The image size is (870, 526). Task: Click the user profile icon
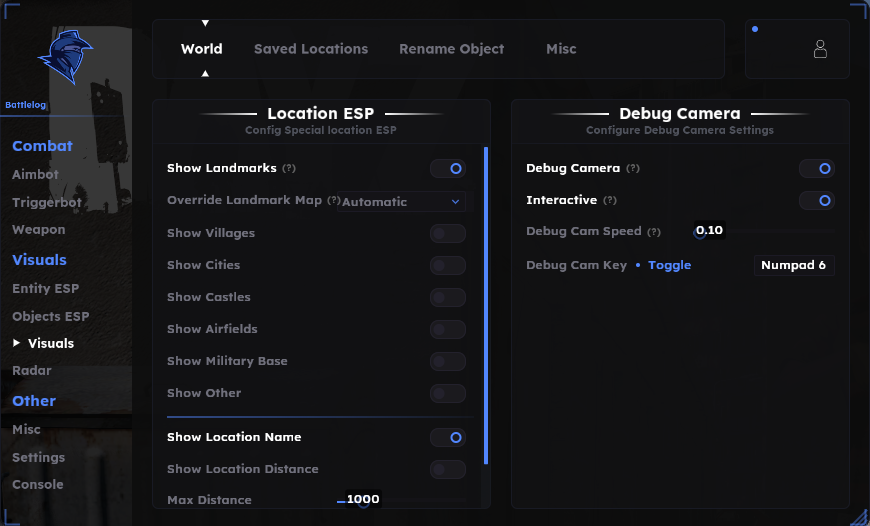[820, 49]
